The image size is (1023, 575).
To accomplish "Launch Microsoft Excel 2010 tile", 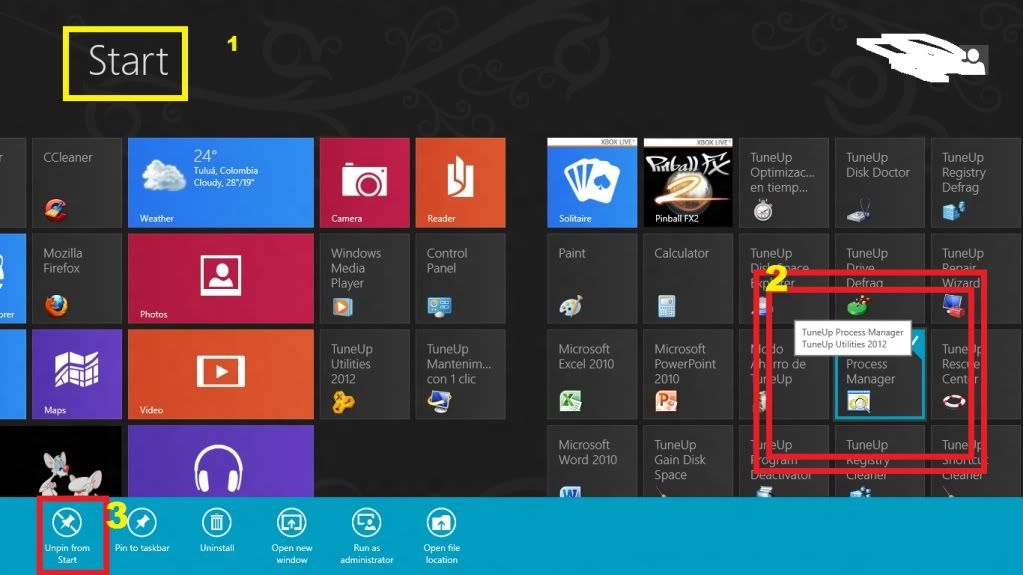I will coord(592,375).
